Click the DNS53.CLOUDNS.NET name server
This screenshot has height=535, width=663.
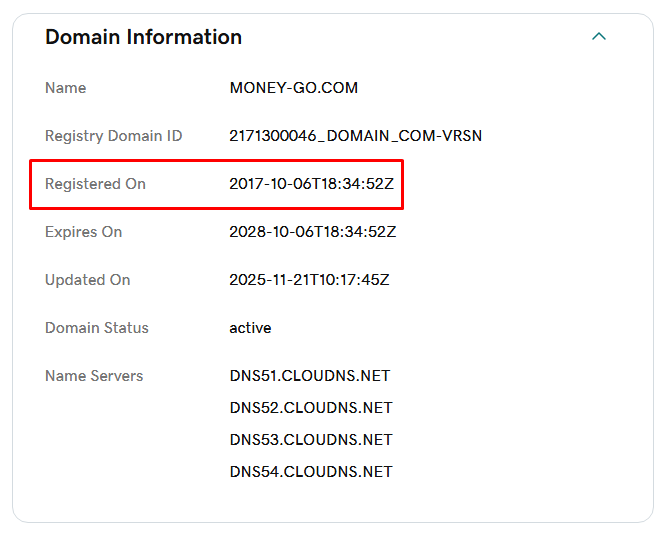pos(310,440)
